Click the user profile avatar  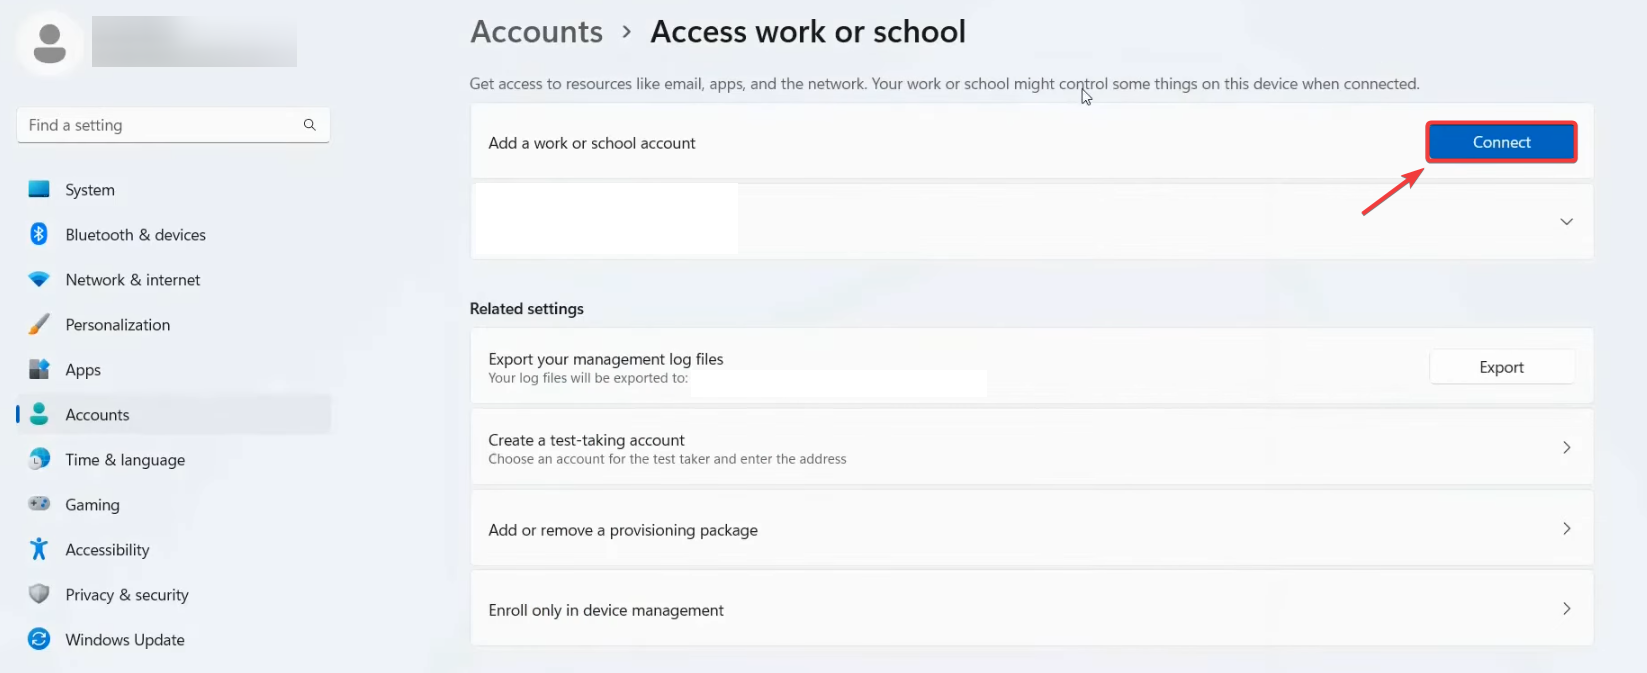[50, 44]
